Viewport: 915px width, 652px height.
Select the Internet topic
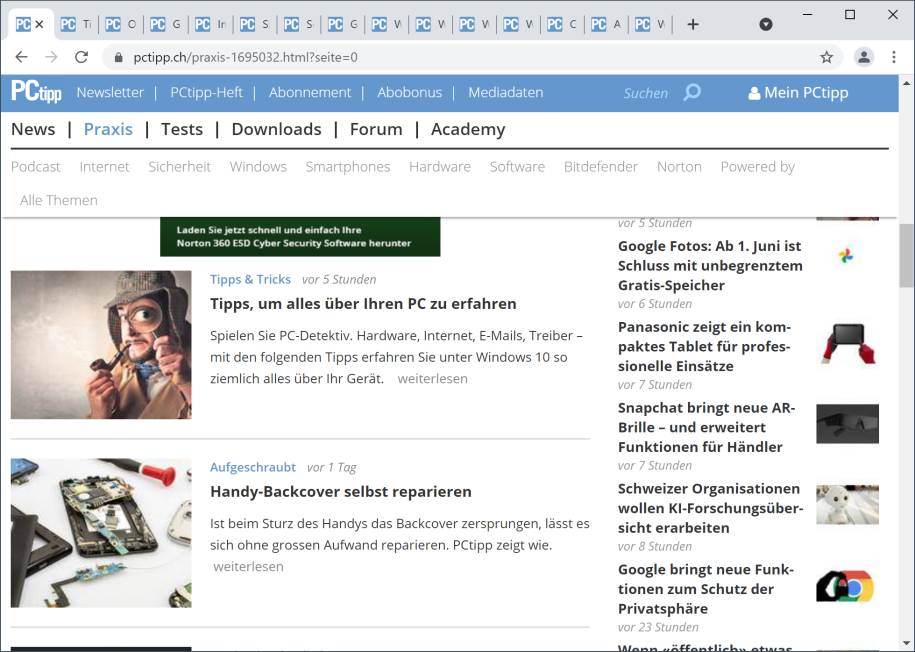point(104,167)
